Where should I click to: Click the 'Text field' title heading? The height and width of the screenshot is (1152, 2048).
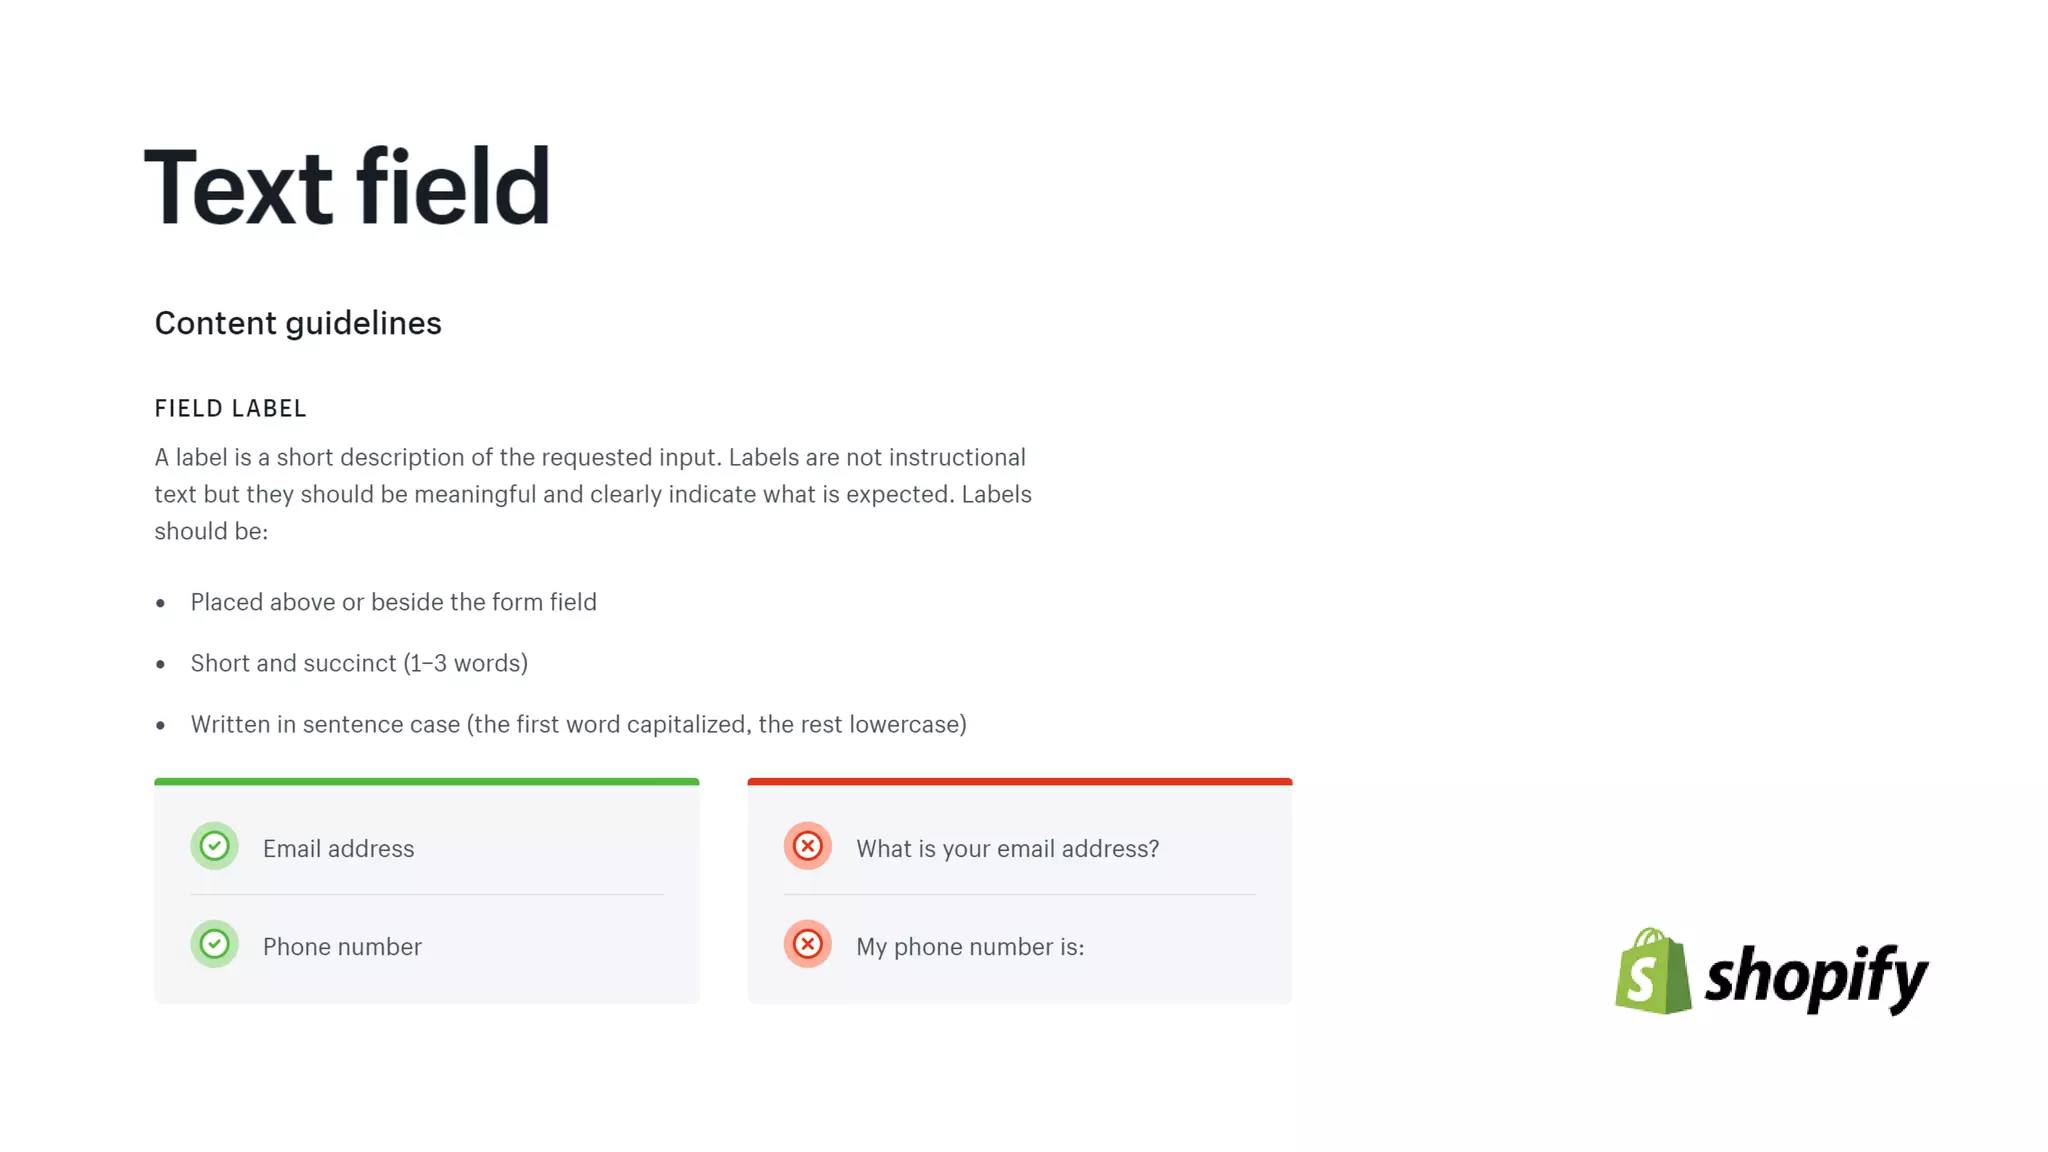tap(347, 187)
